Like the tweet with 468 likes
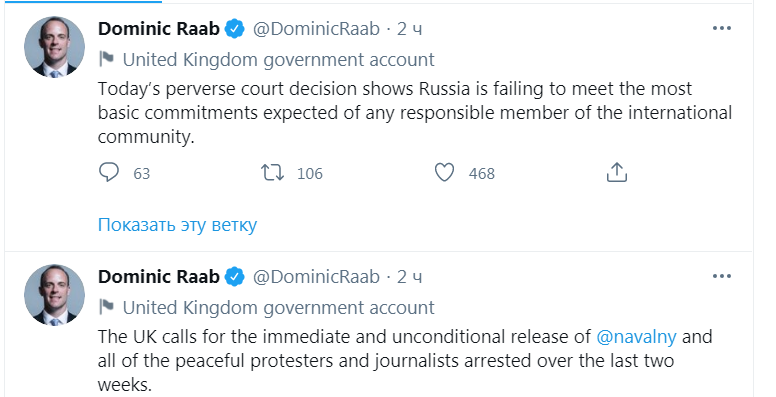The width and height of the screenshot is (776, 397). pyautogui.click(x=444, y=173)
